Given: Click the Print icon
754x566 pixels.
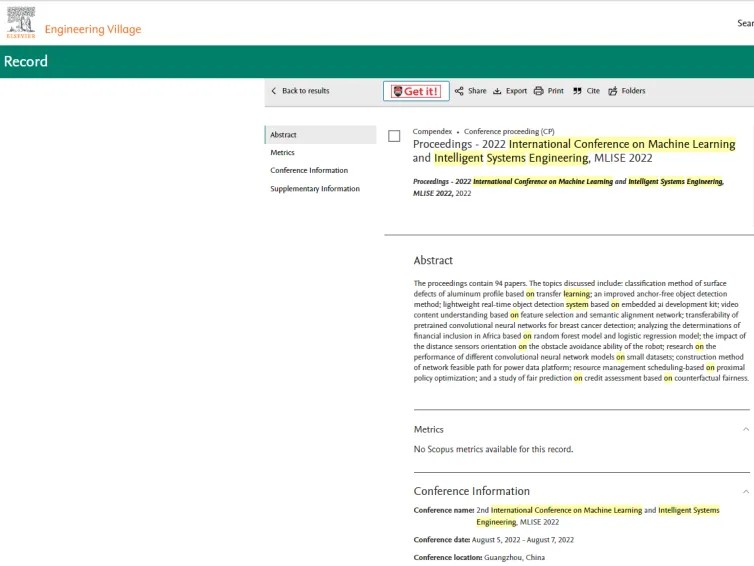Looking at the screenshot, I should click(538, 91).
